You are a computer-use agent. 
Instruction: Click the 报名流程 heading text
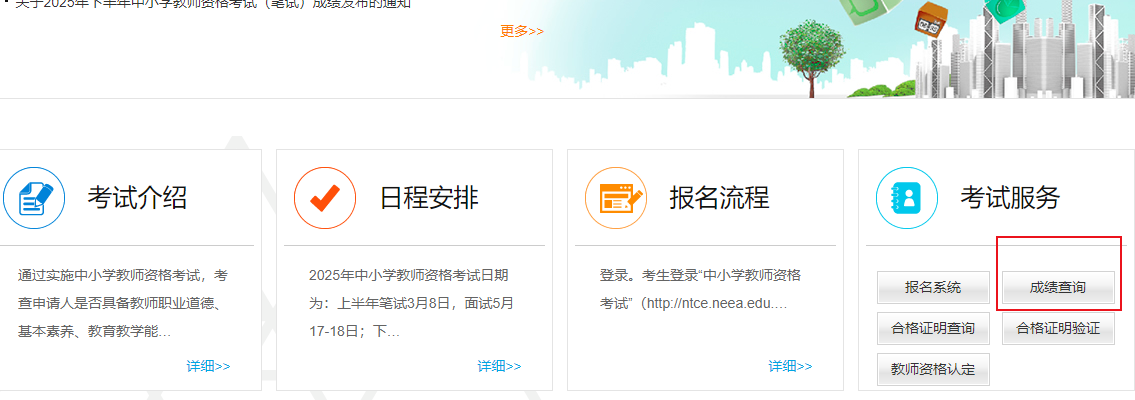click(x=719, y=198)
